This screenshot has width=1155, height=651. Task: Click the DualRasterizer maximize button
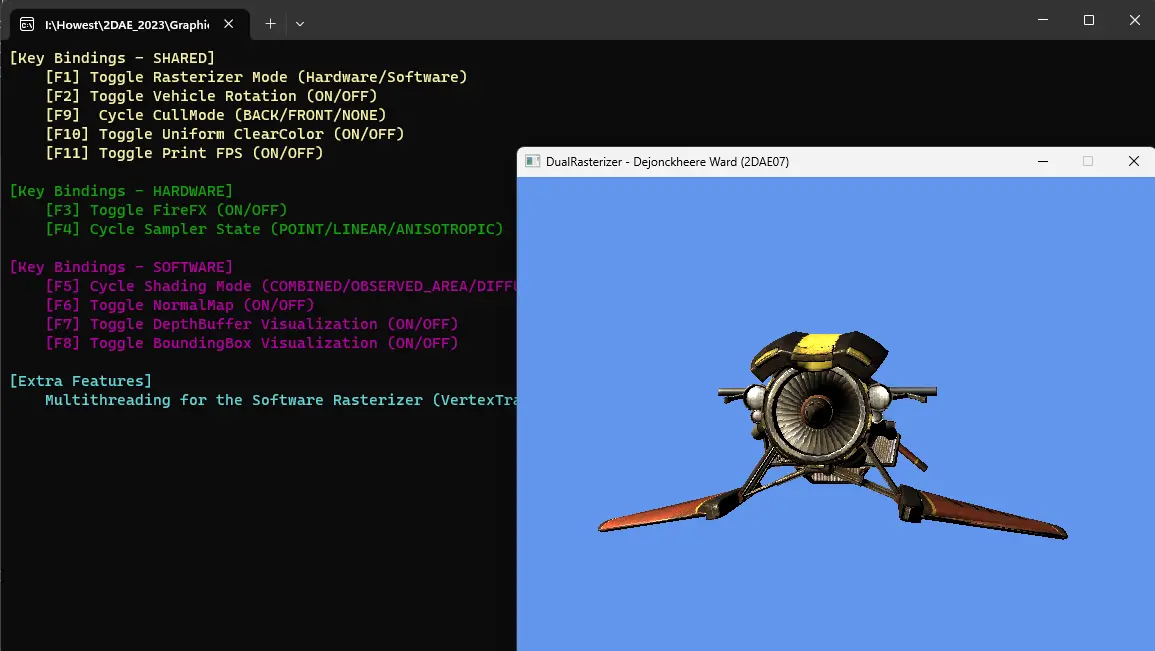pyautogui.click(x=1088, y=161)
